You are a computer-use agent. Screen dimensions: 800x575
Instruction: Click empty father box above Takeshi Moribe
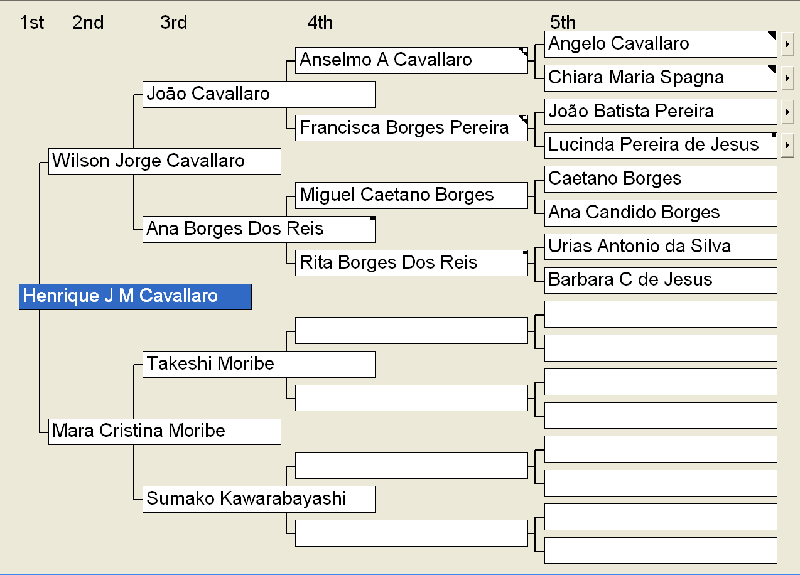pyautogui.click(x=411, y=330)
